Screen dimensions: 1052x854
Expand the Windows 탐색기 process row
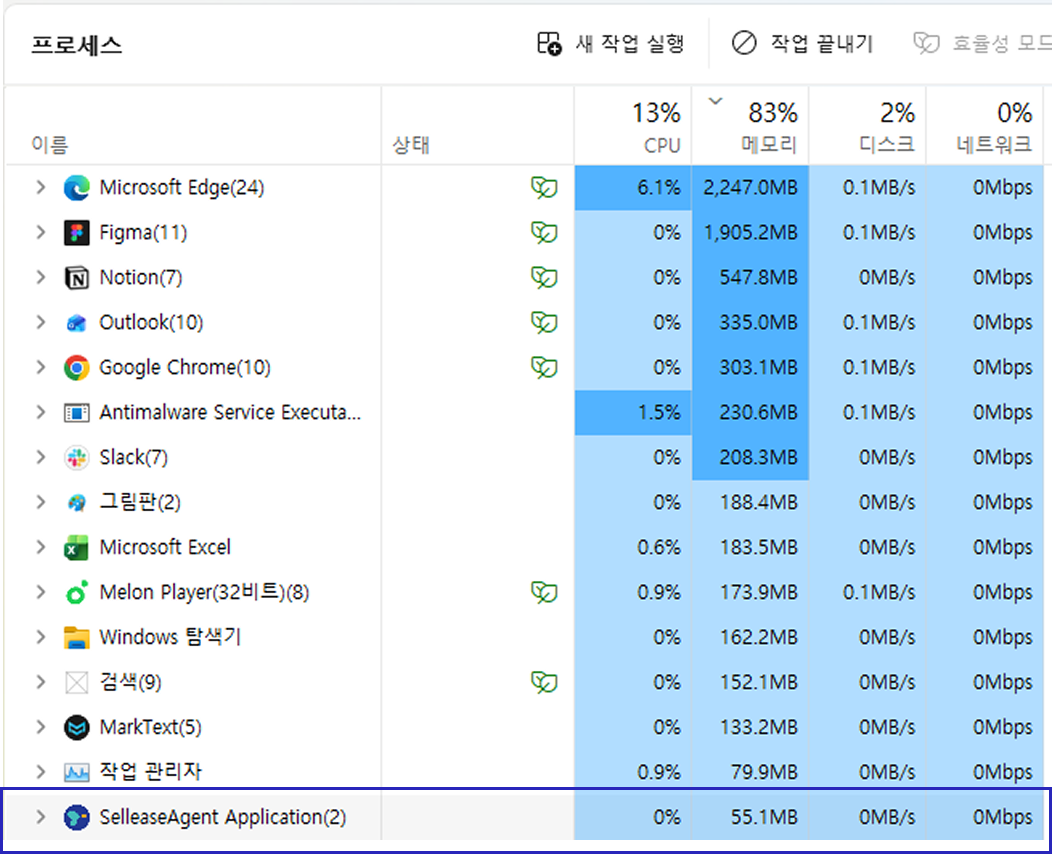[40, 637]
